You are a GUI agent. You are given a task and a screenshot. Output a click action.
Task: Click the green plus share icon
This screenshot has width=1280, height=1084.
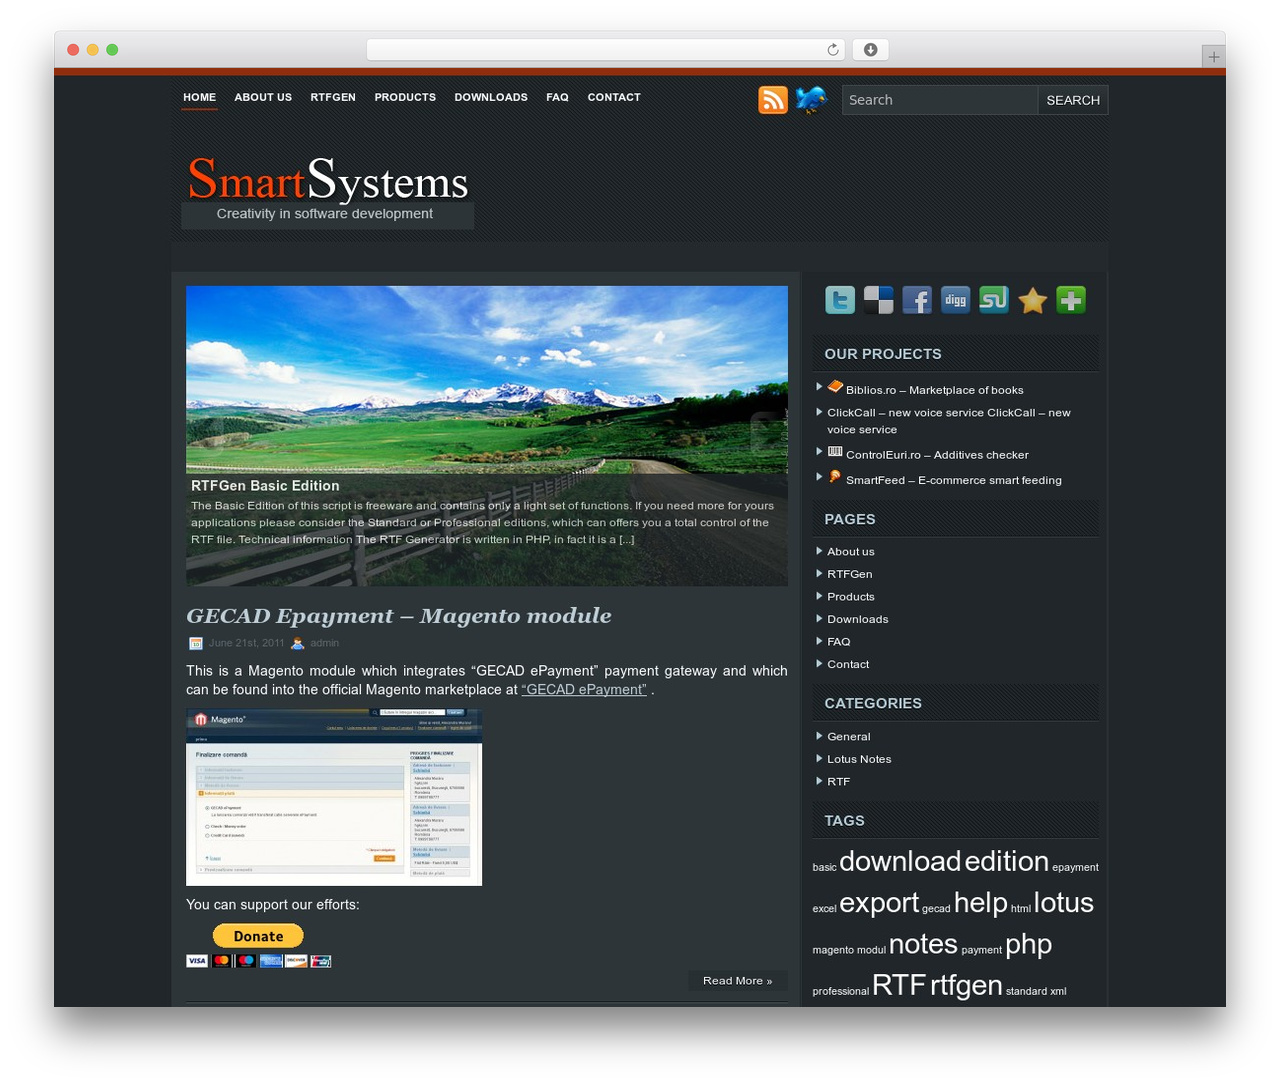pyautogui.click(x=1071, y=300)
